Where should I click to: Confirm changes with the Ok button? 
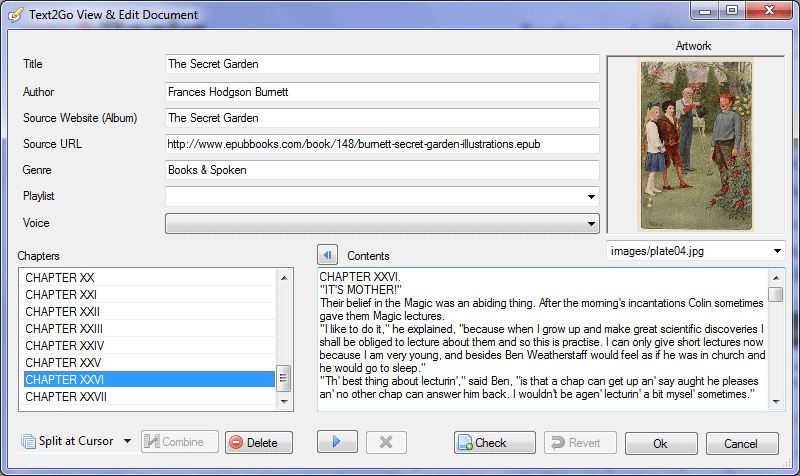[660, 442]
